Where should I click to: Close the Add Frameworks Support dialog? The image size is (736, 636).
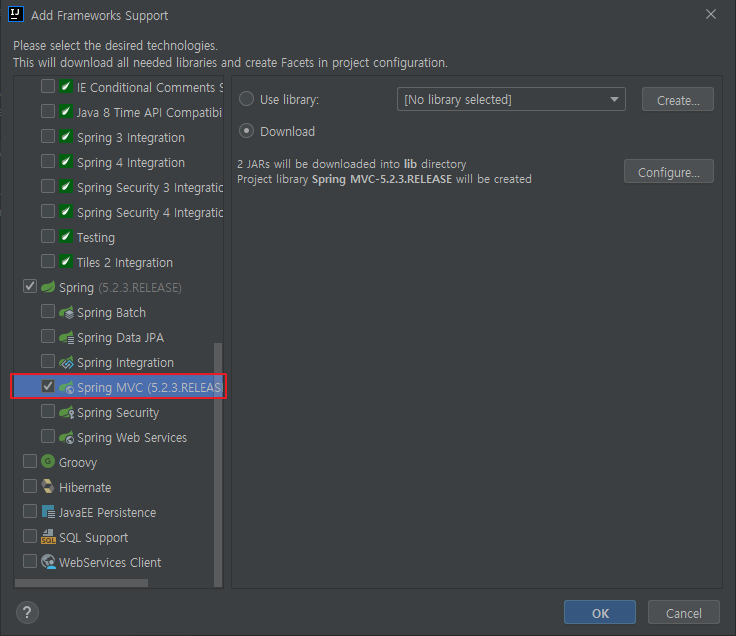pyautogui.click(x=711, y=15)
